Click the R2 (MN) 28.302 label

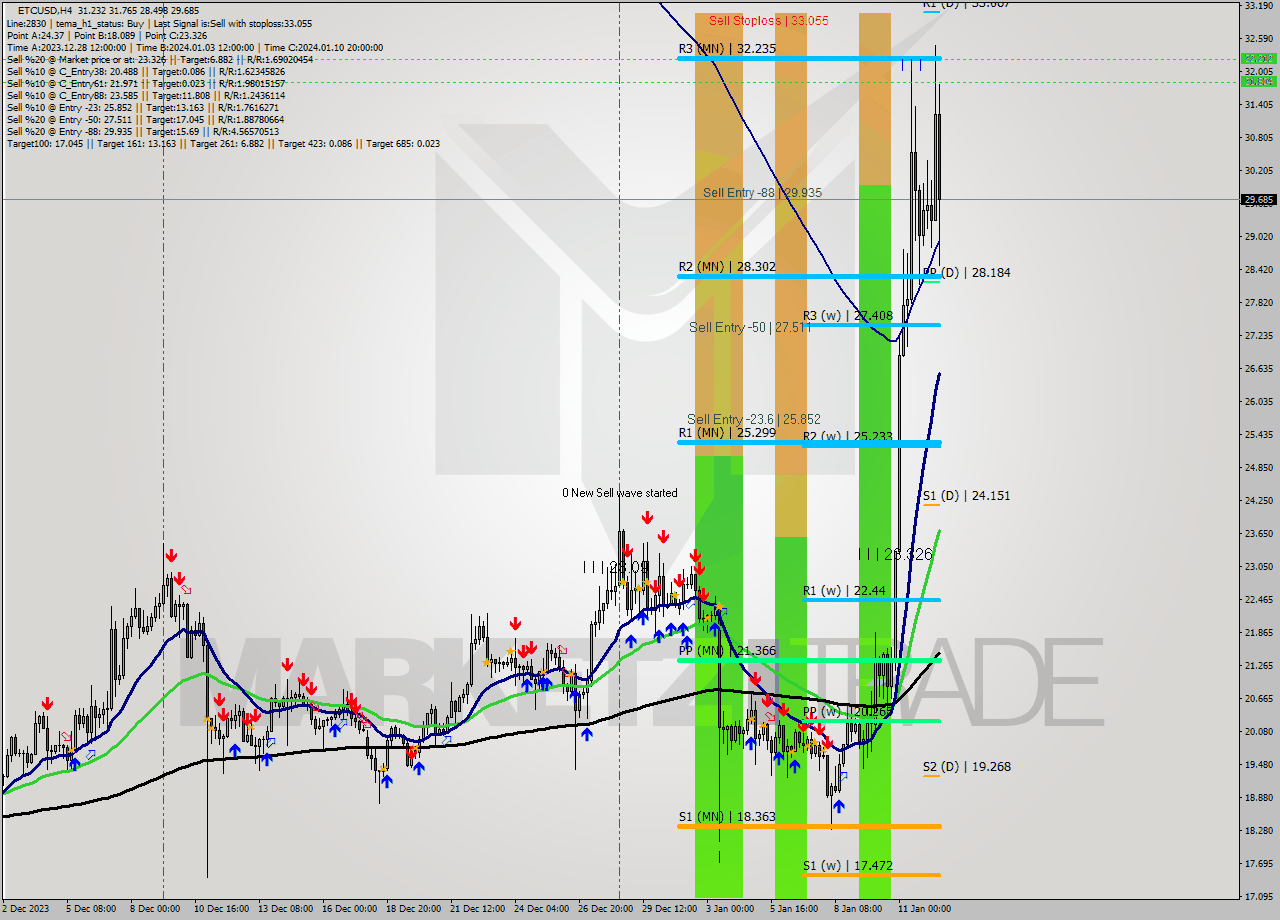point(727,266)
